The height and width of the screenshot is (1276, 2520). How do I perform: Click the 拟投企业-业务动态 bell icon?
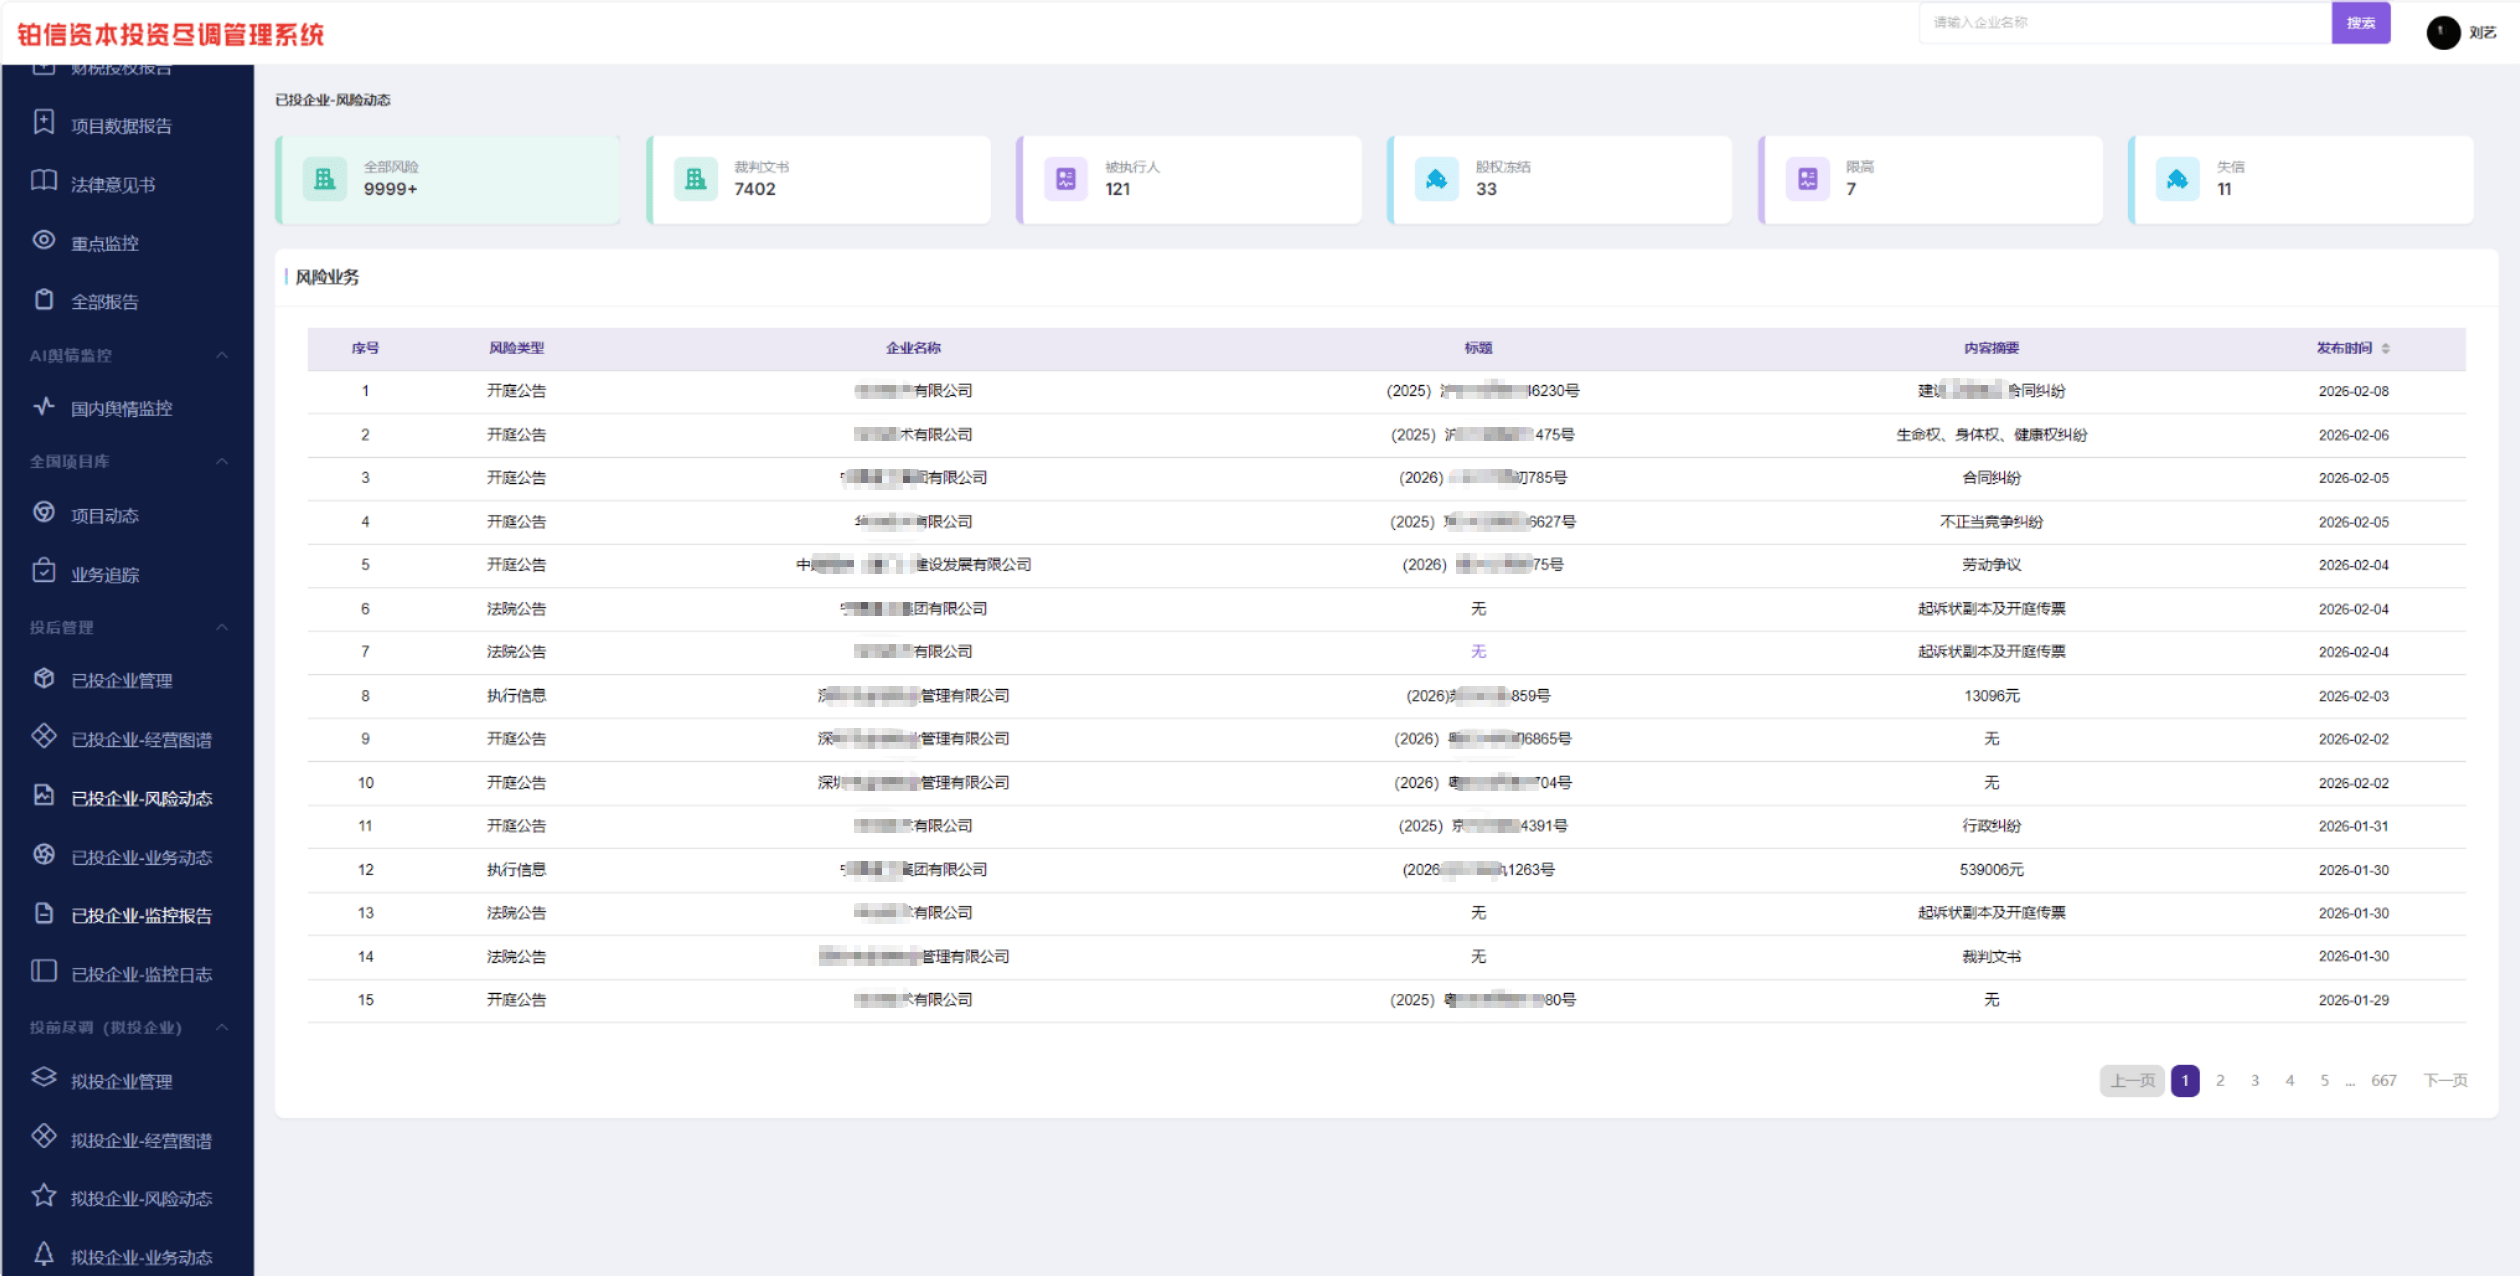(43, 1254)
